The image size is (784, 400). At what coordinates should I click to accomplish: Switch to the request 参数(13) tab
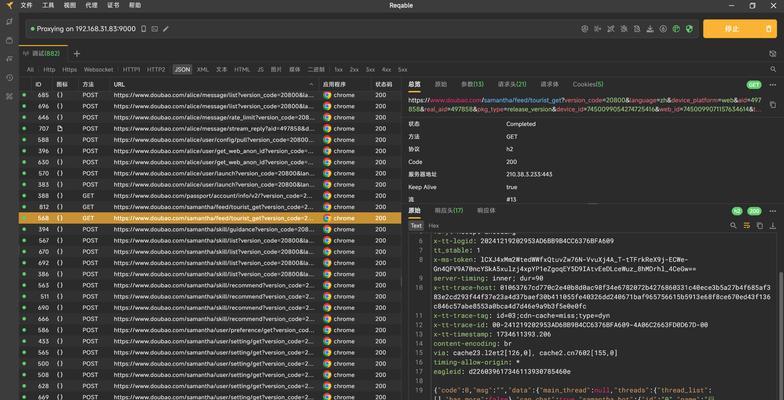472,84
